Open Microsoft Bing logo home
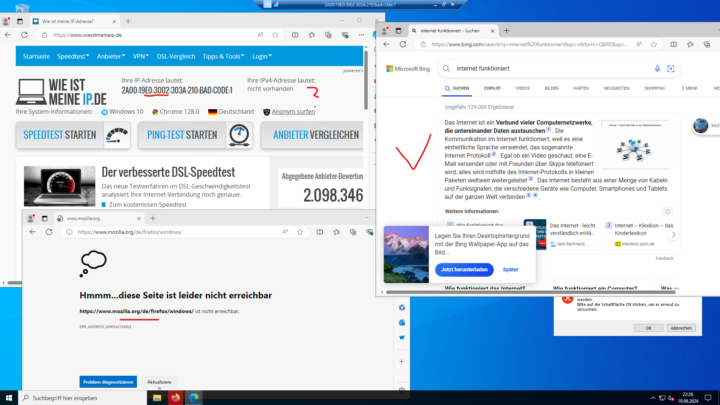720x405 pixels. (x=408, y=68)
